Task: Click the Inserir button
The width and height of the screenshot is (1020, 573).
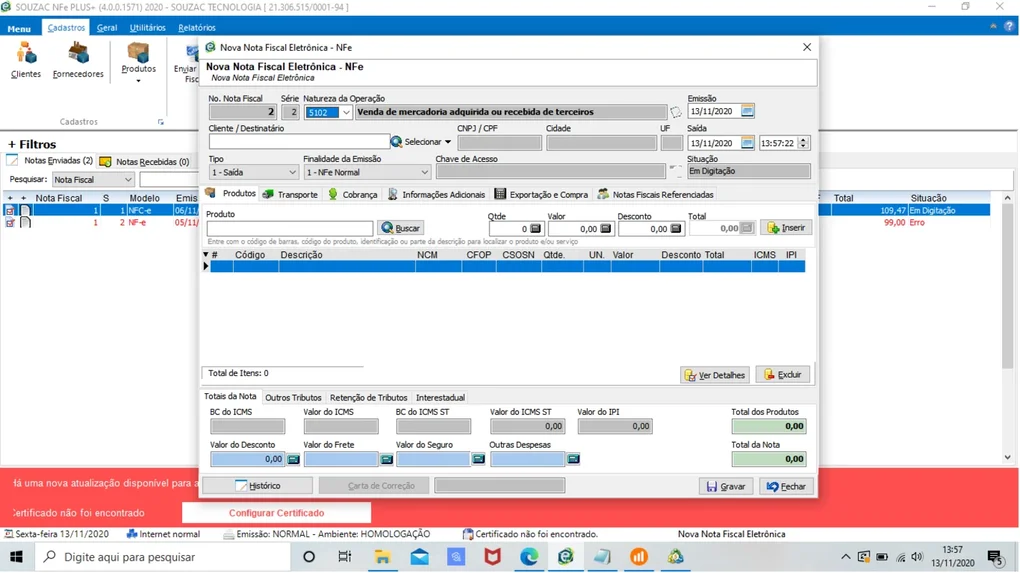Action: pos(786,228)
